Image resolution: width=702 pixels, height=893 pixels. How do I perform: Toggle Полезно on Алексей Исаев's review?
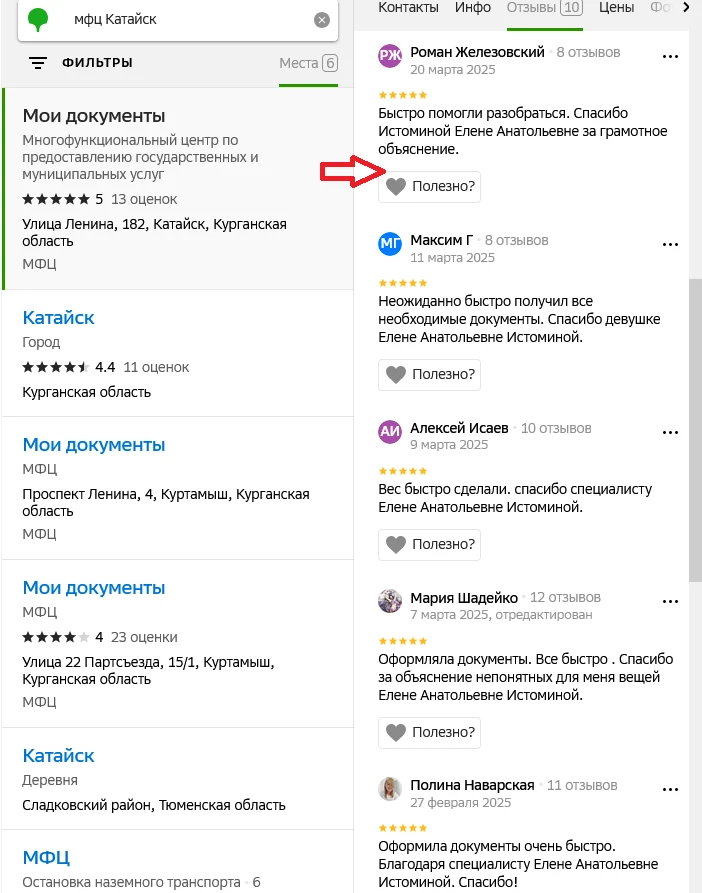pos(429,545)
